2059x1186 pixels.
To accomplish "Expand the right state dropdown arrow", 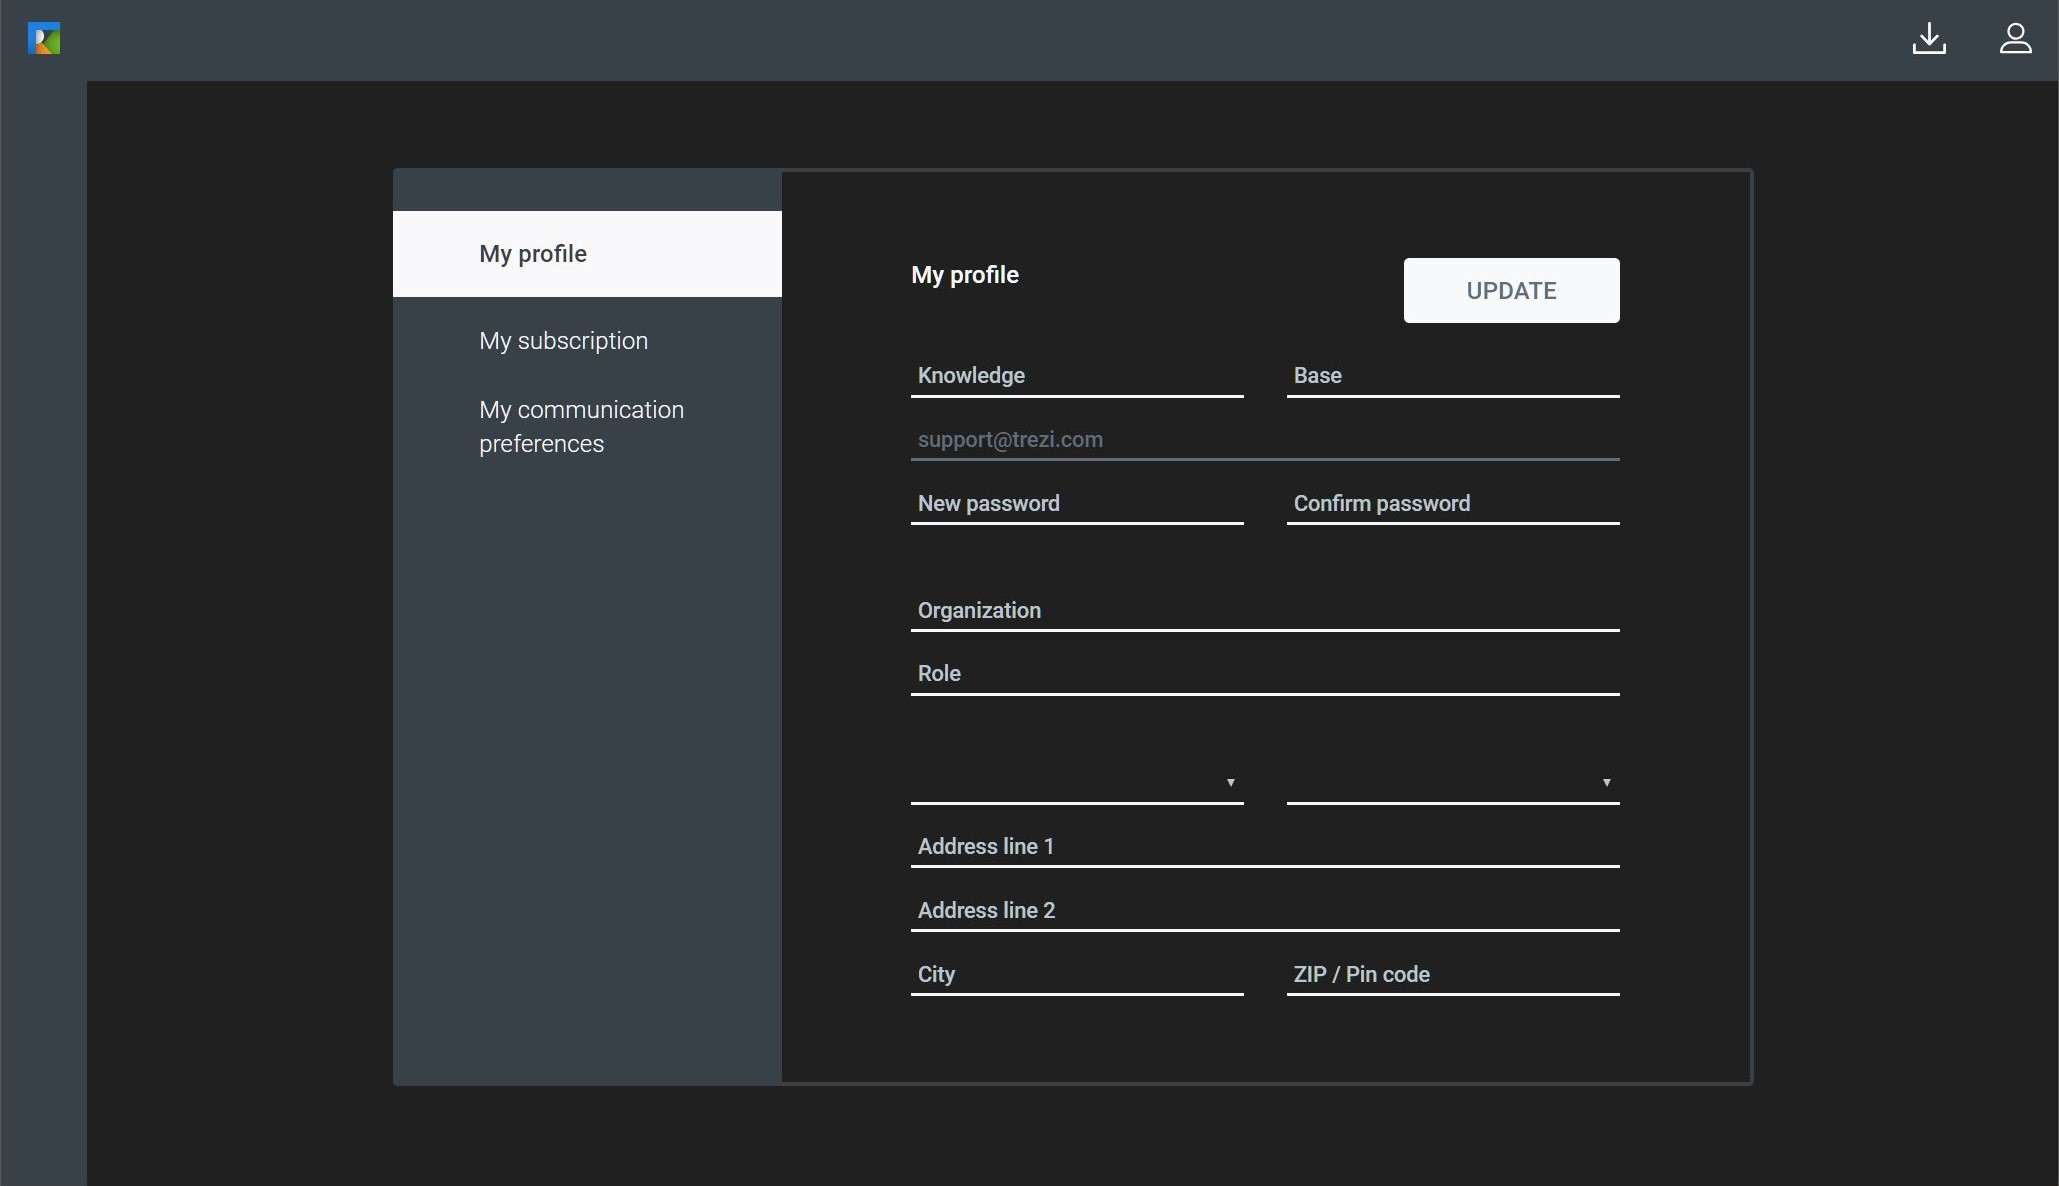I will [x=1606, y=783].
